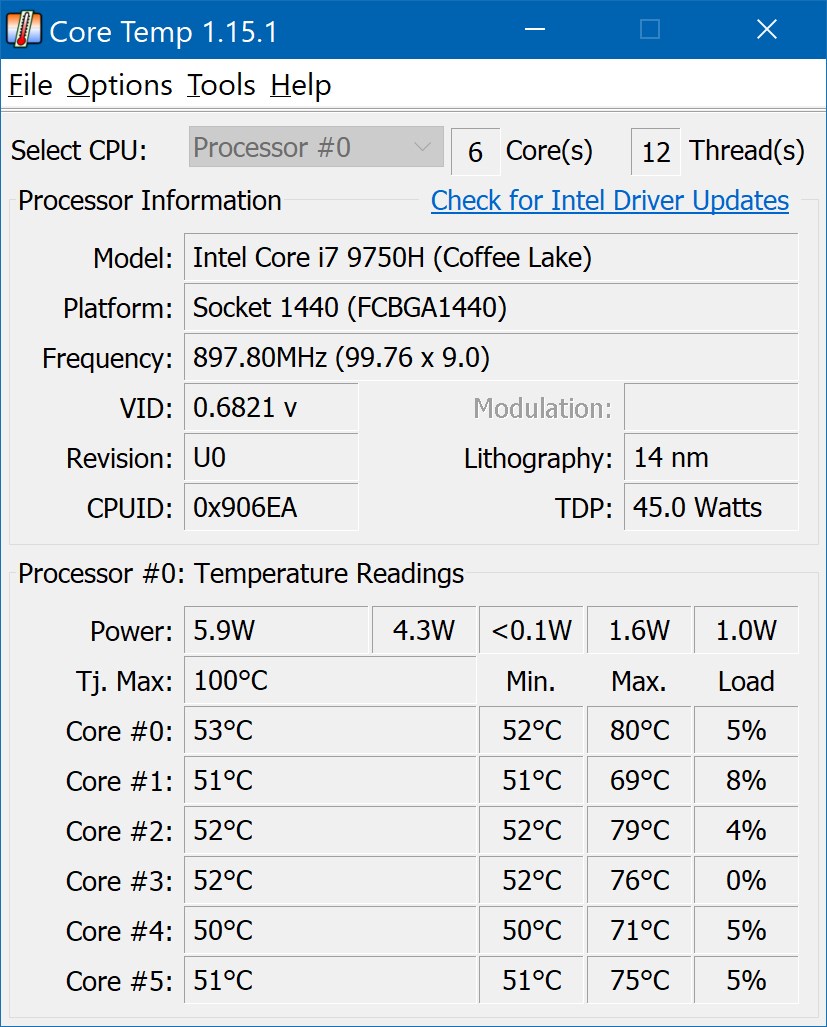Click the Core #5 row label
This screenshot has height=1027, width=827.
tap(119, 981)
